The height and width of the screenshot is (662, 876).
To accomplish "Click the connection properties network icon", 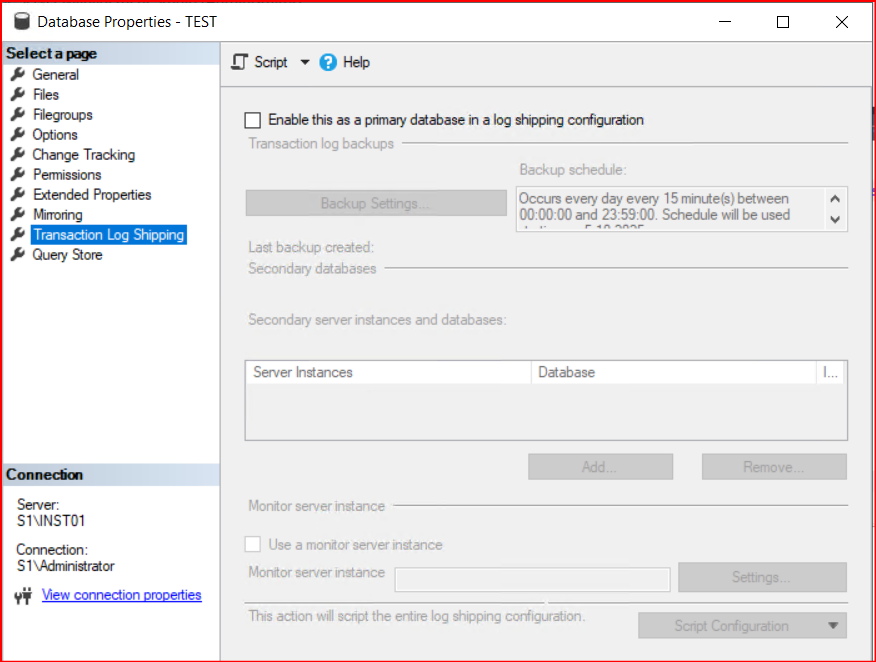I will 24,596.
